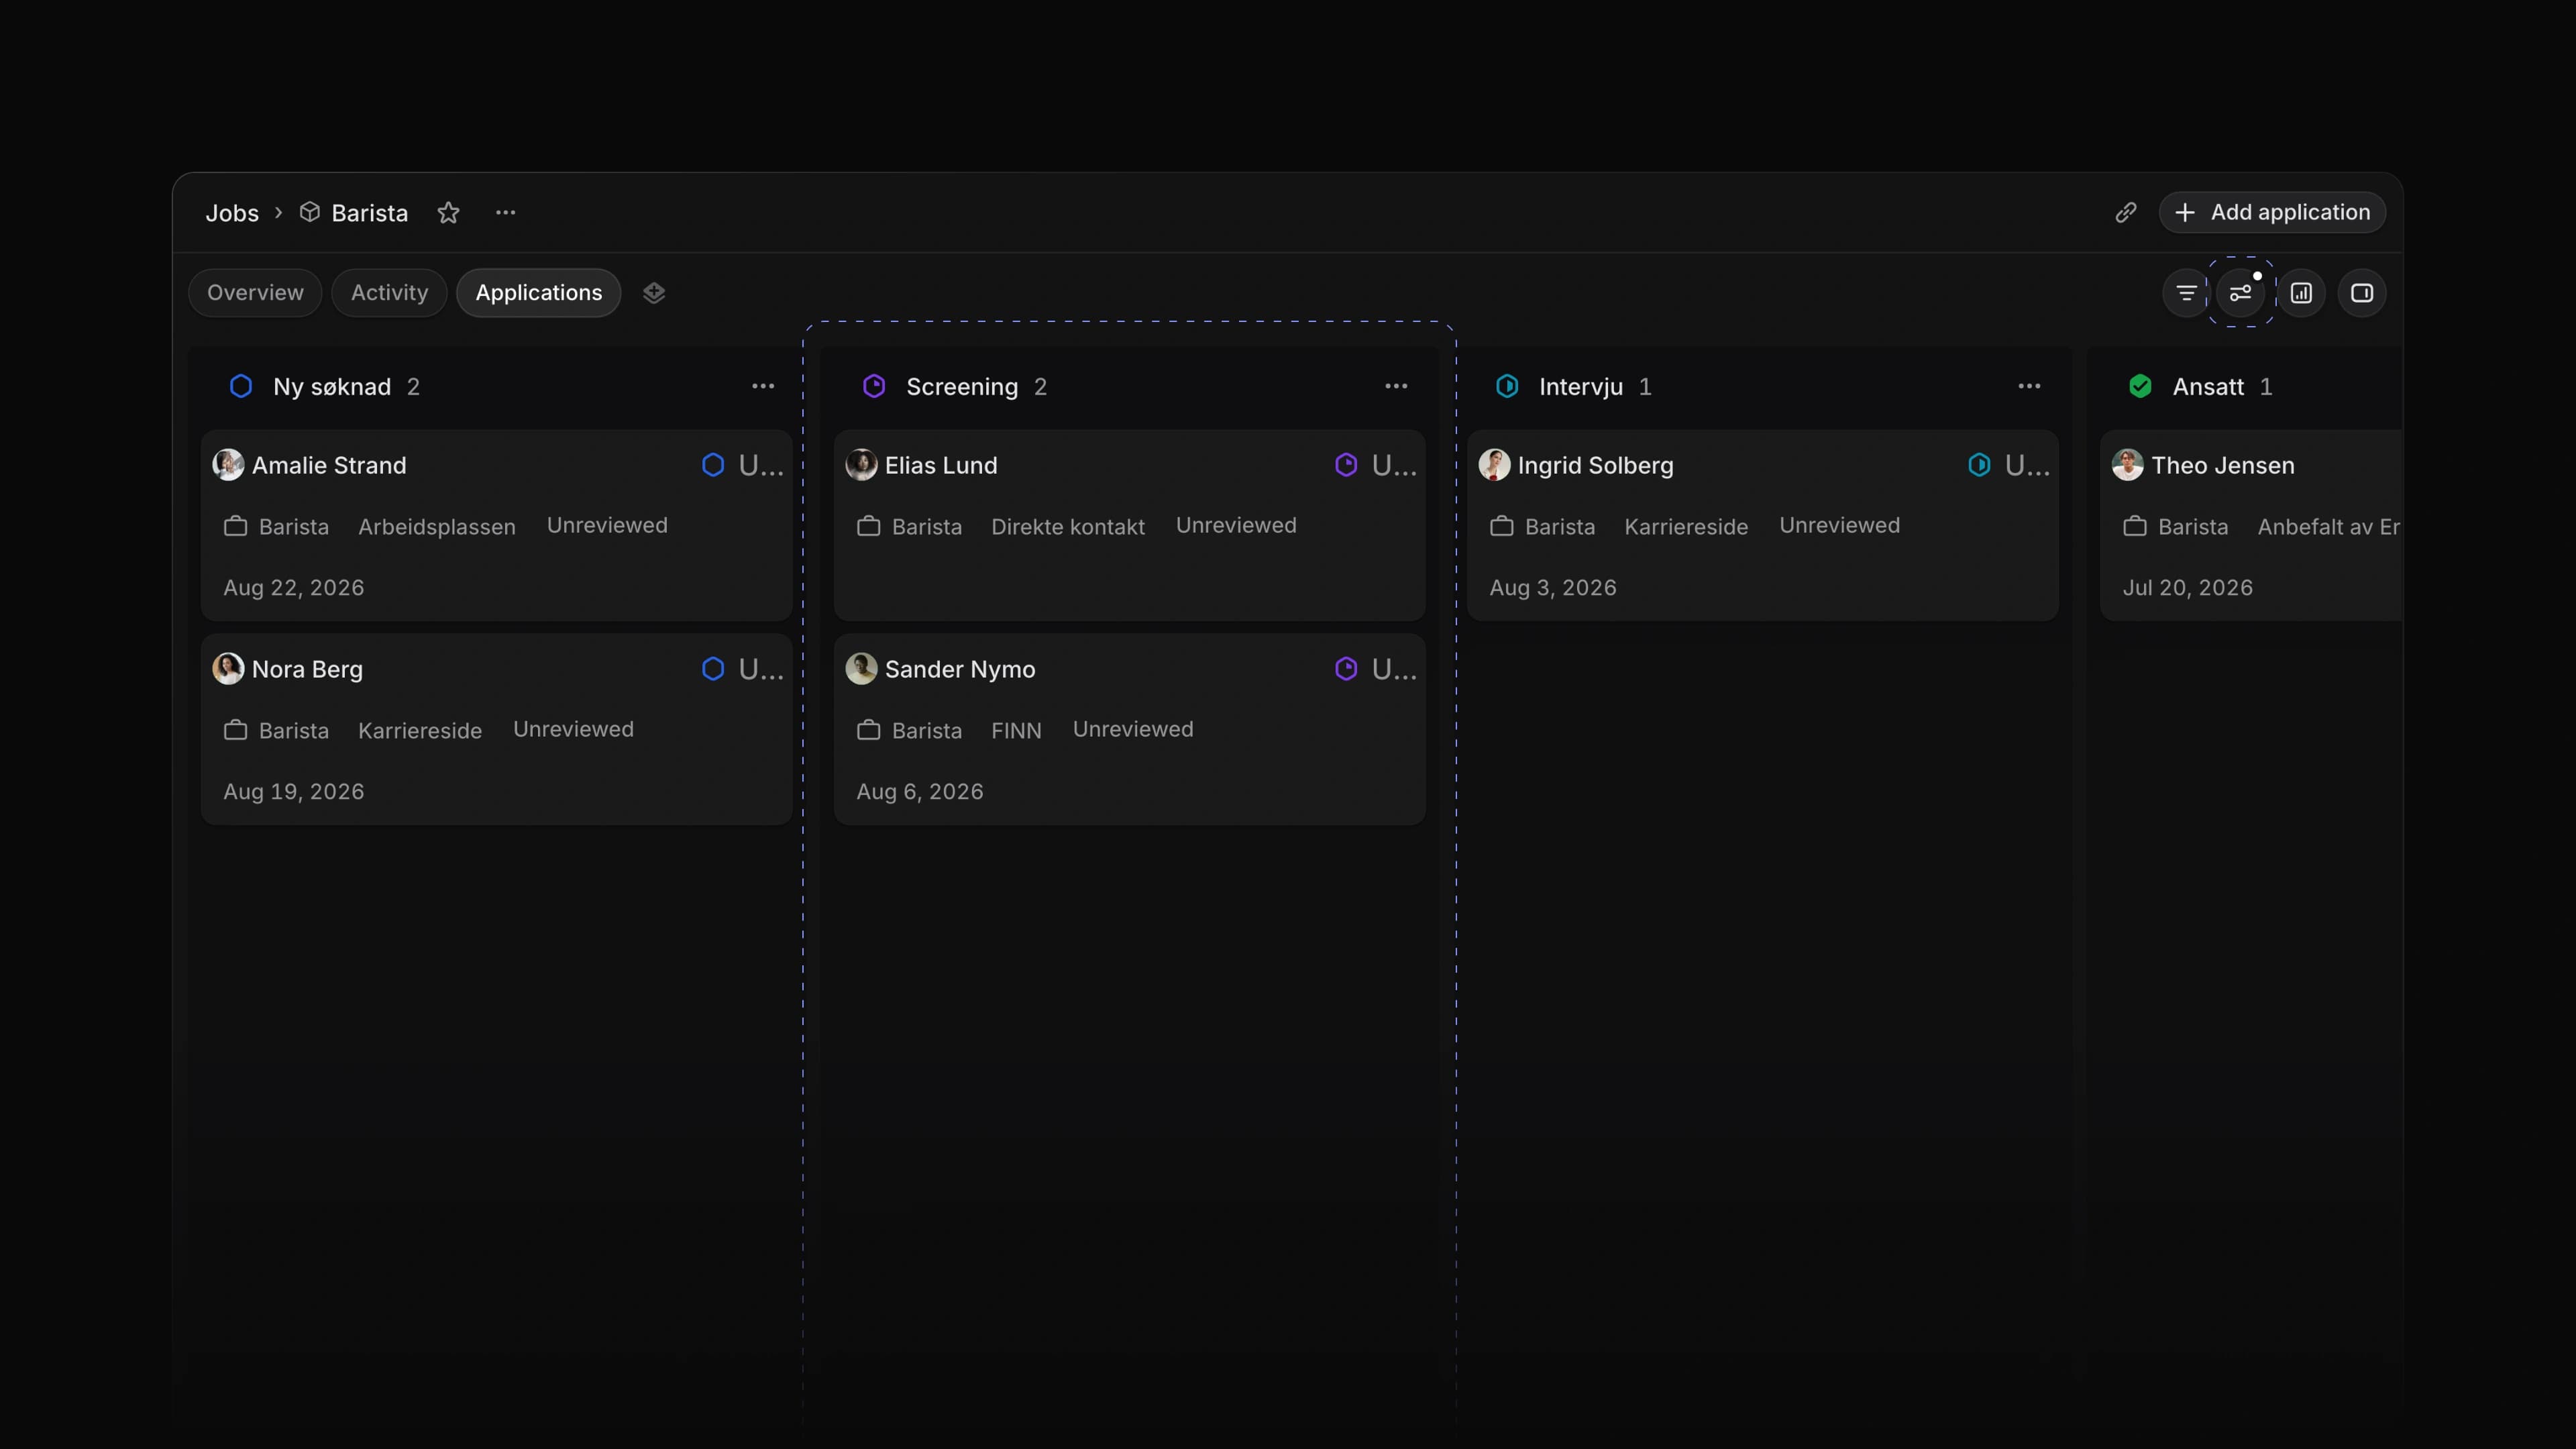This screenshot has height=1449, width=2576.
Task: Switch to the Overview tab
Action: click(255, 293)
